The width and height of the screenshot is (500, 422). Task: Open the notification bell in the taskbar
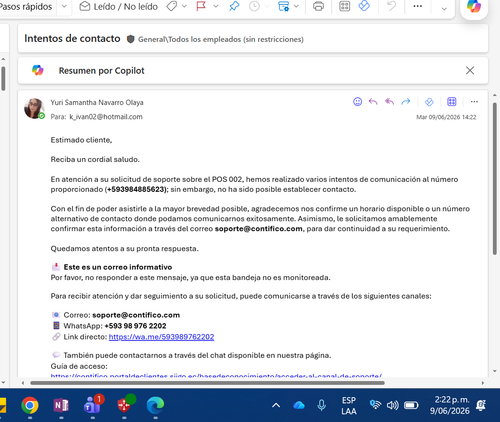click(481, 405)
